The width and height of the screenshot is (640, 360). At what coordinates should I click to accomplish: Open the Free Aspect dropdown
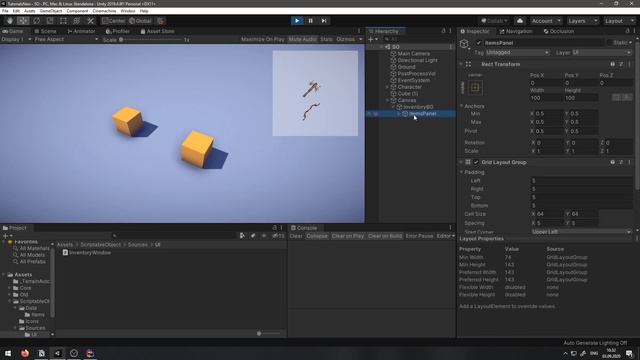66,39
